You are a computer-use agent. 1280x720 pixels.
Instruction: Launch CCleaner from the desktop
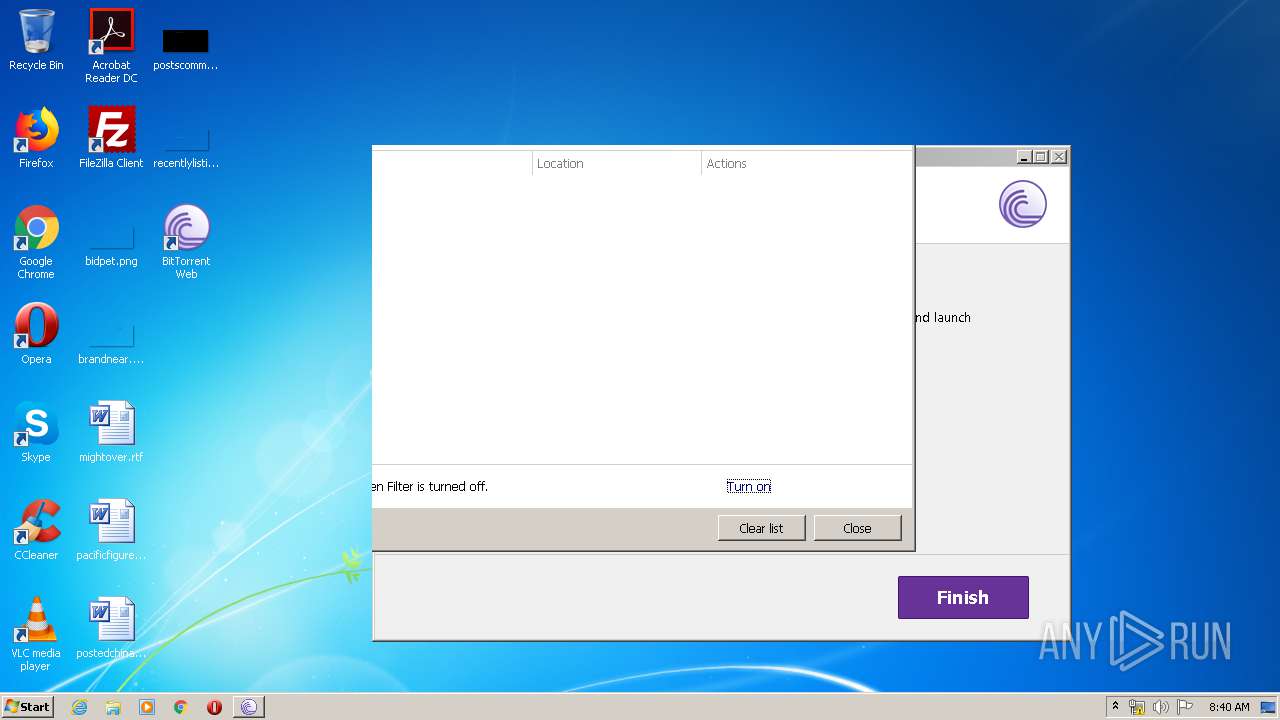36,530
